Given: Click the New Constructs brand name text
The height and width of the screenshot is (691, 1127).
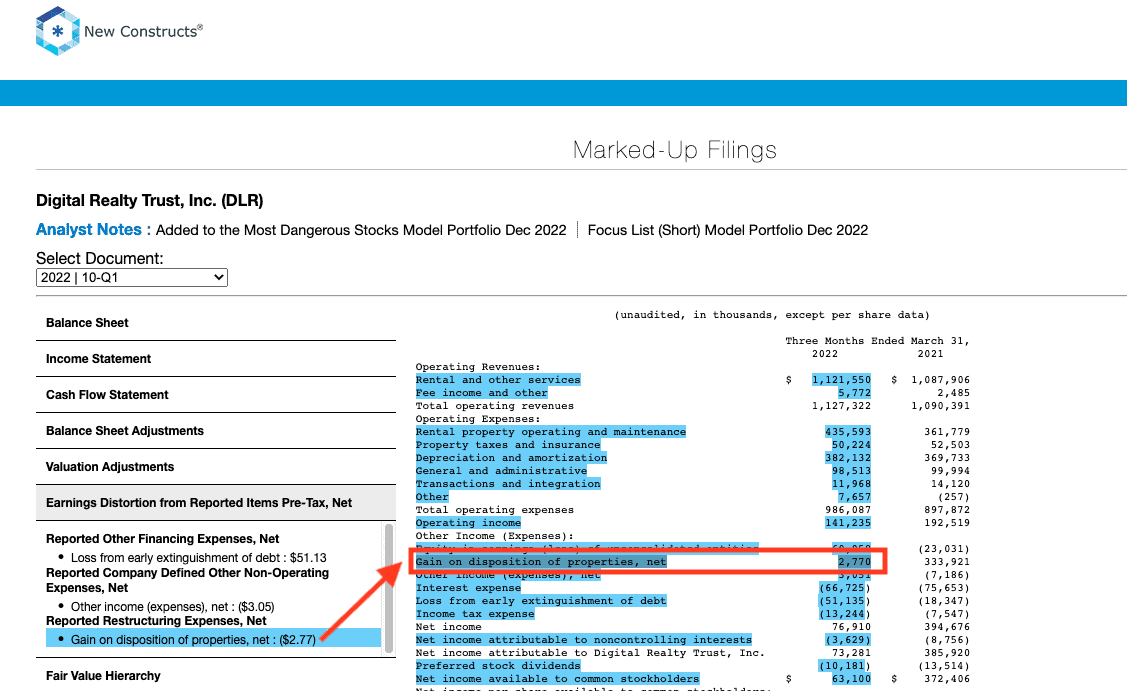Looking at the screenshot, I should click(143, 31).
